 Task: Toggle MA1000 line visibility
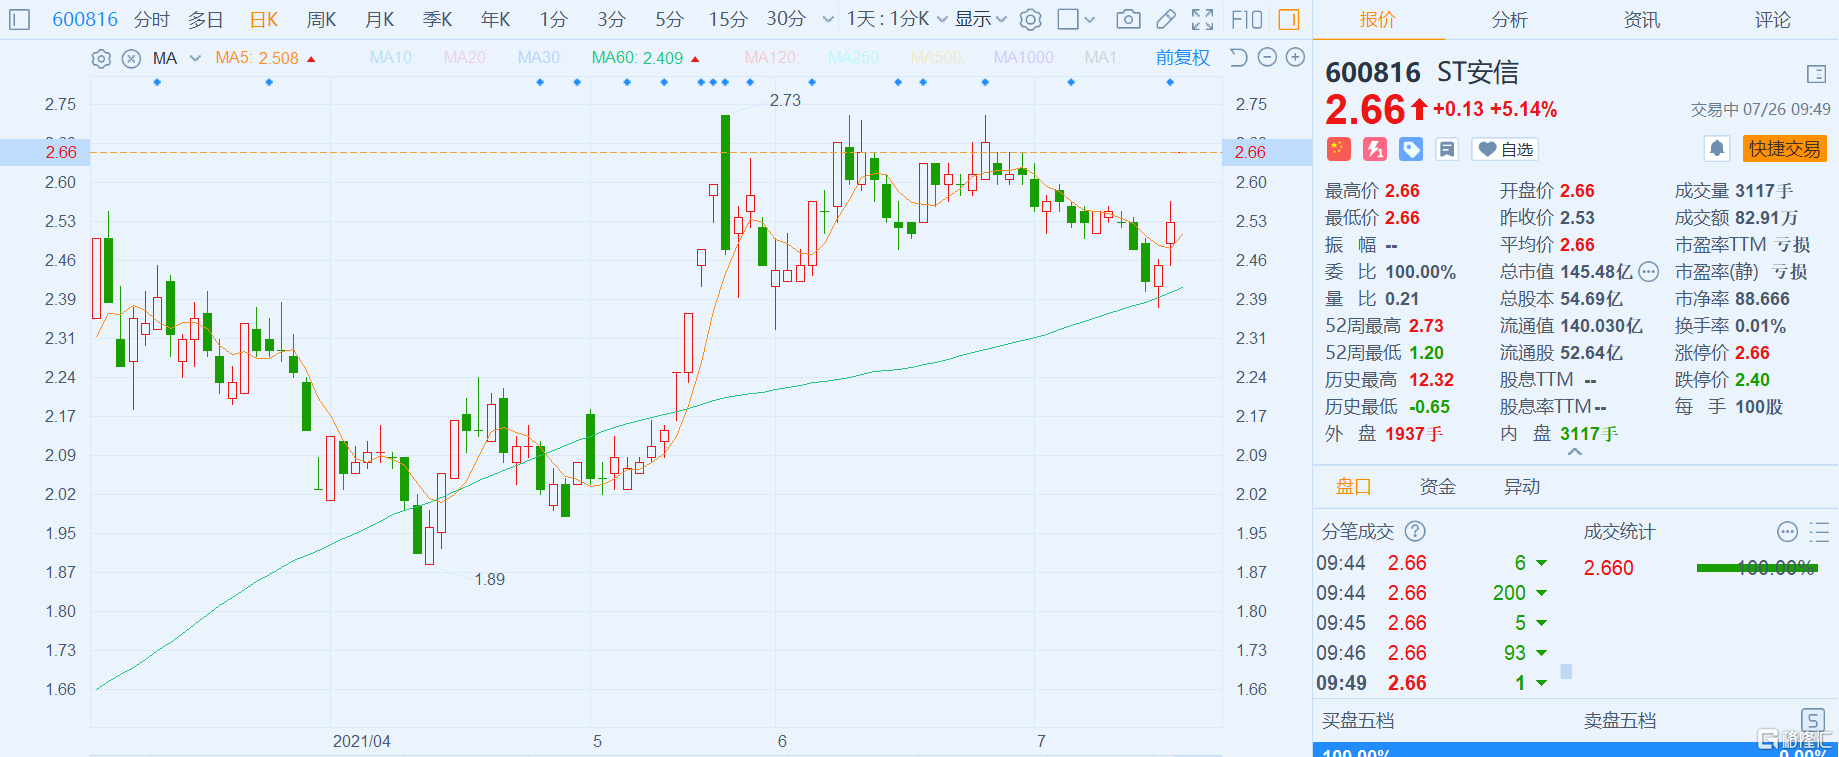[x=1024, y=58]
